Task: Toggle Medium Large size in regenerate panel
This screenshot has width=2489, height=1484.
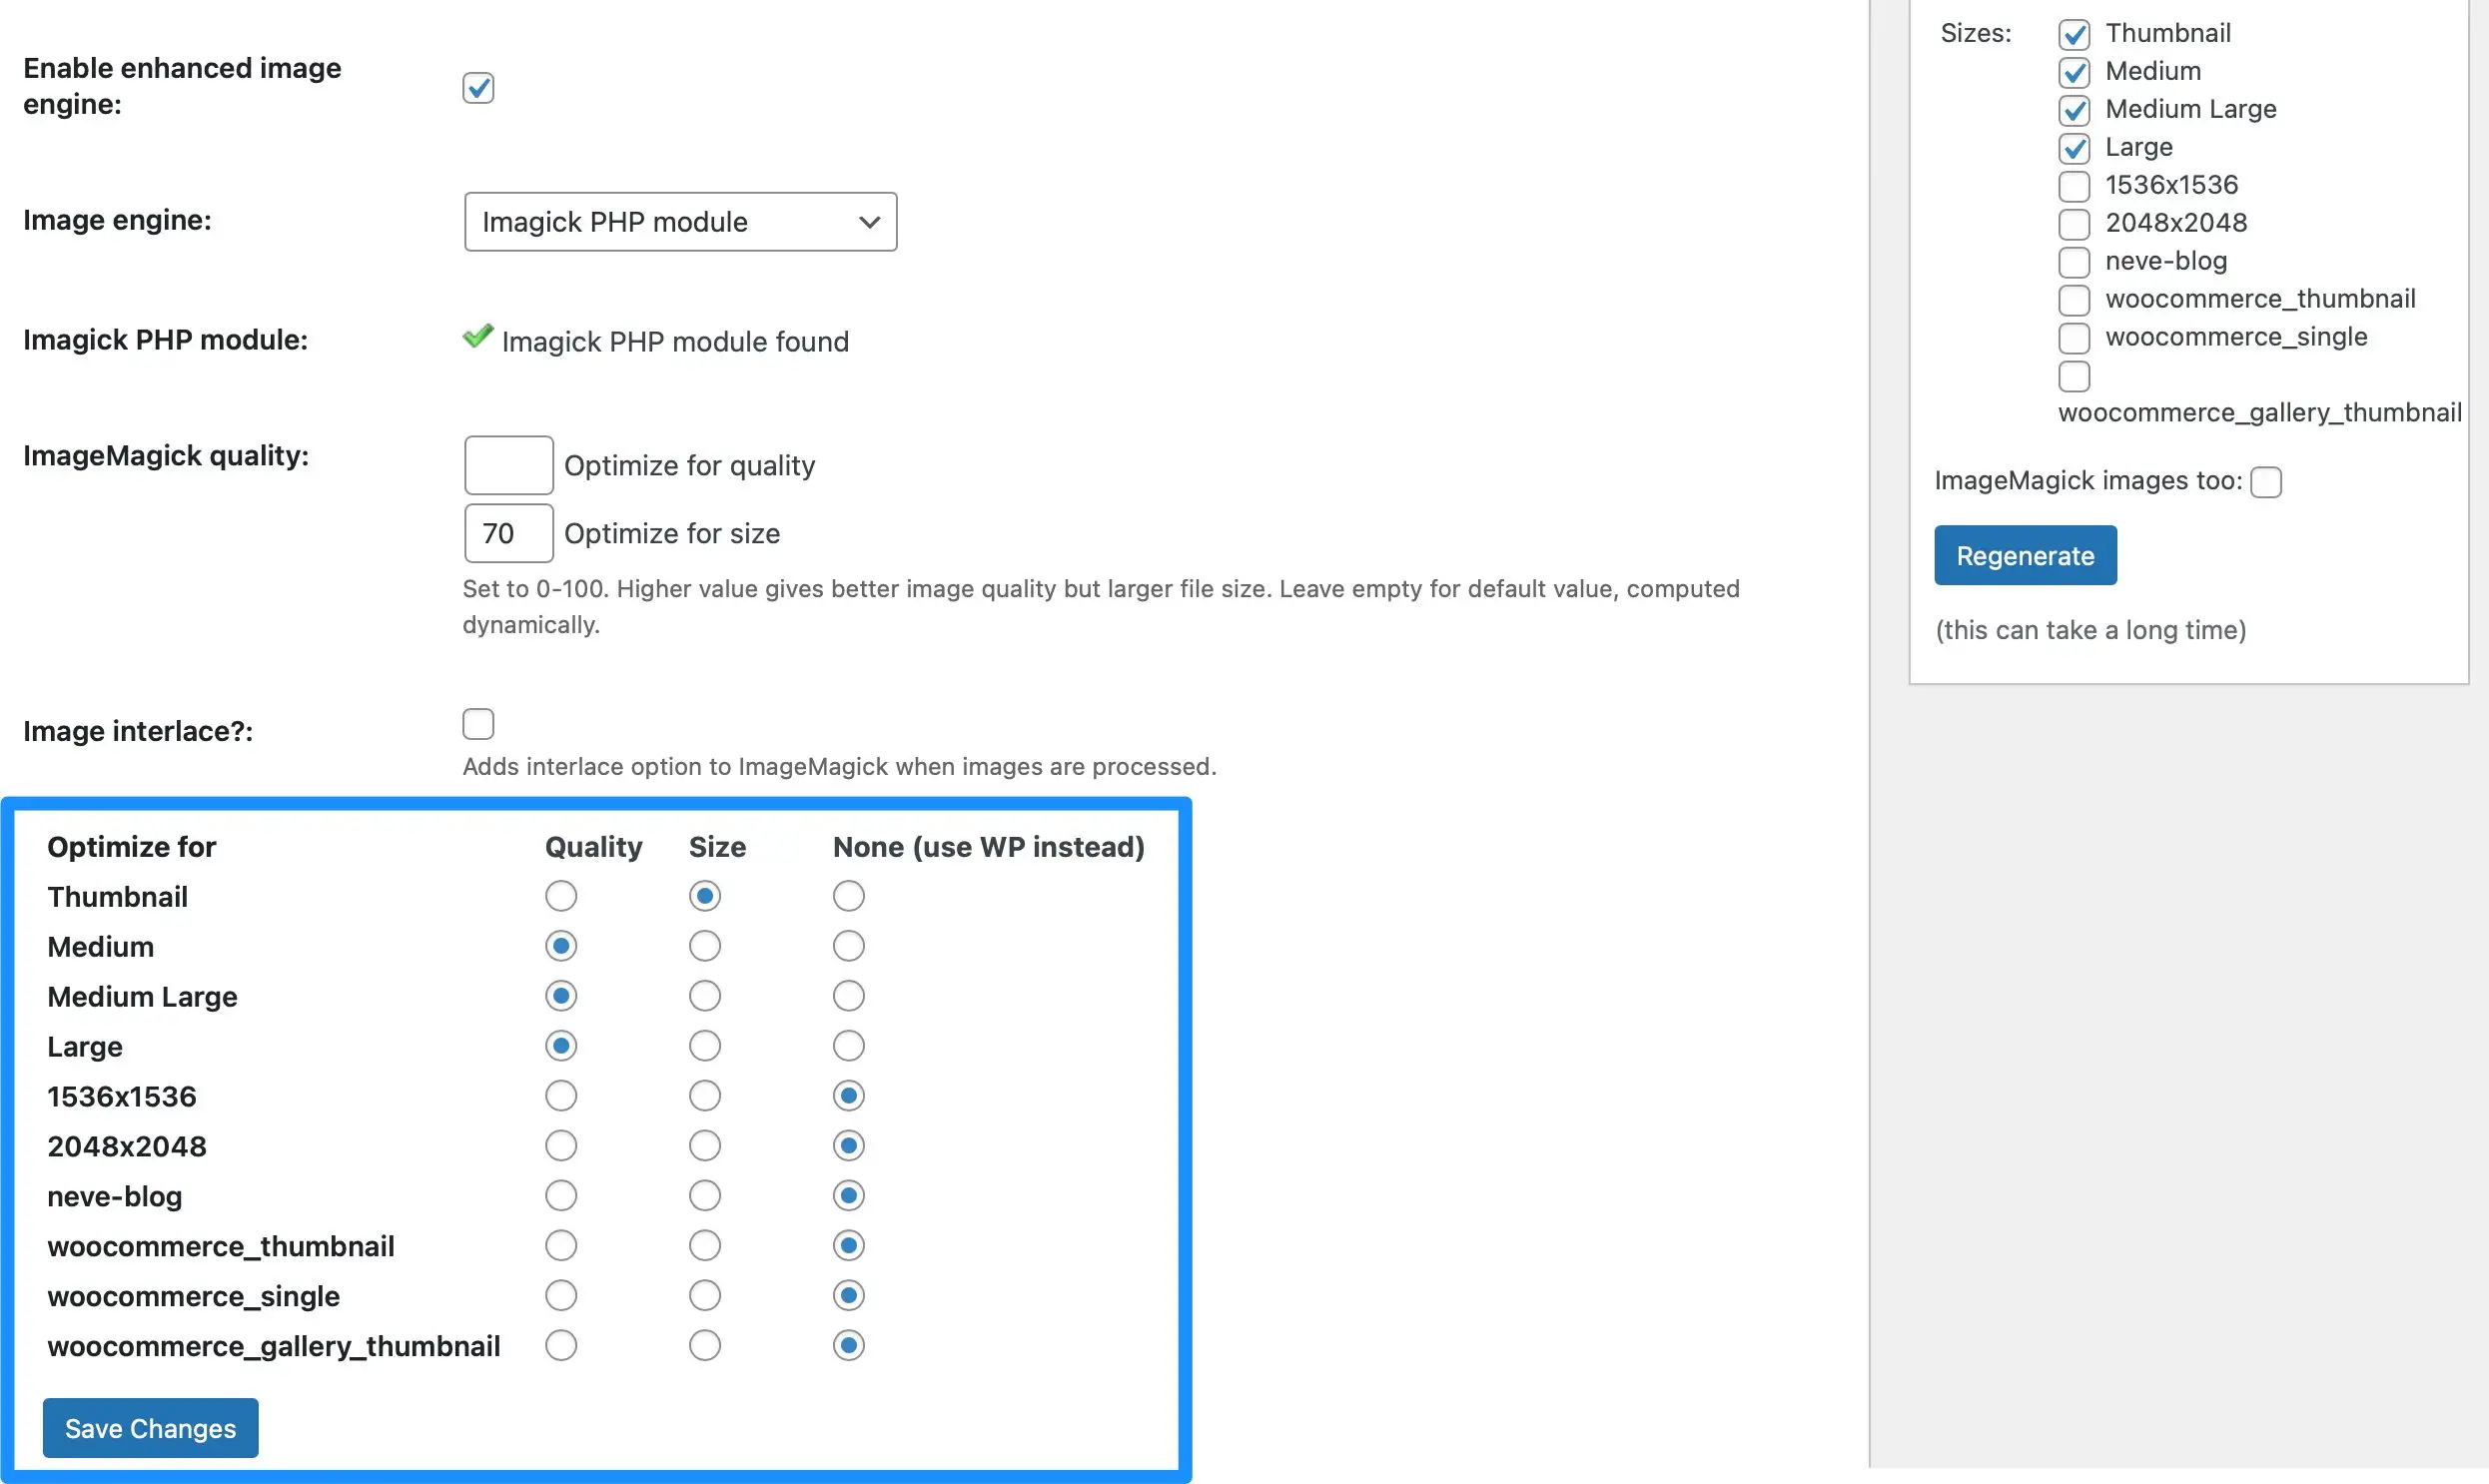Action: (2074, 108)
